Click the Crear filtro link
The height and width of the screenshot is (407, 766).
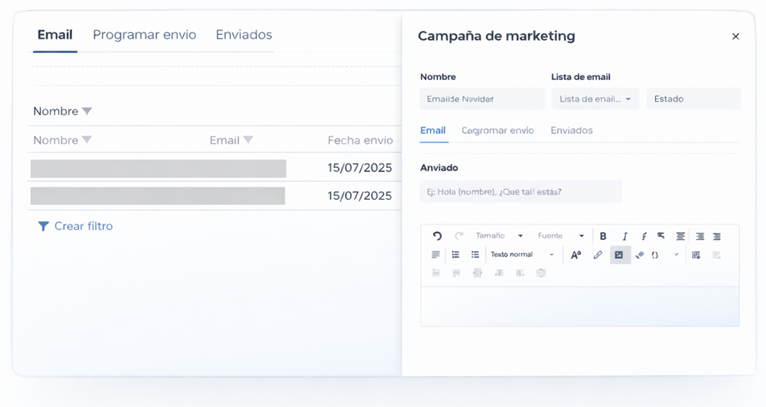point(83,226)
